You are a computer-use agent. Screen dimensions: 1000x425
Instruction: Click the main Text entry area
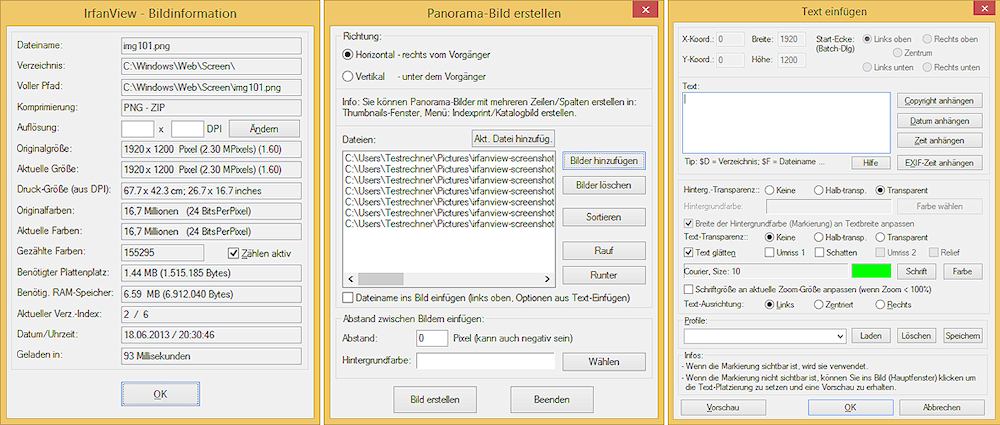pyautogui.click(x=786, y=123)
